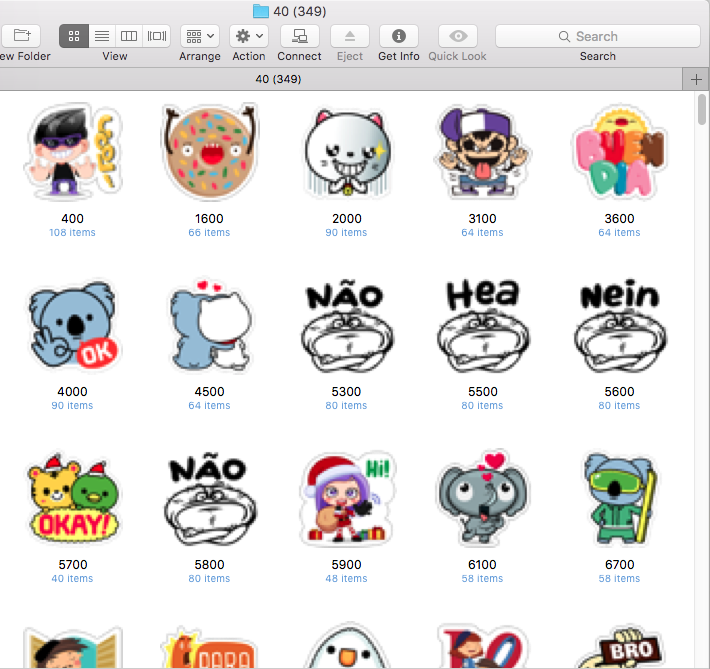Click the folder name label 5500
This screenshot has height=669, width=710.
coord(483,392)
